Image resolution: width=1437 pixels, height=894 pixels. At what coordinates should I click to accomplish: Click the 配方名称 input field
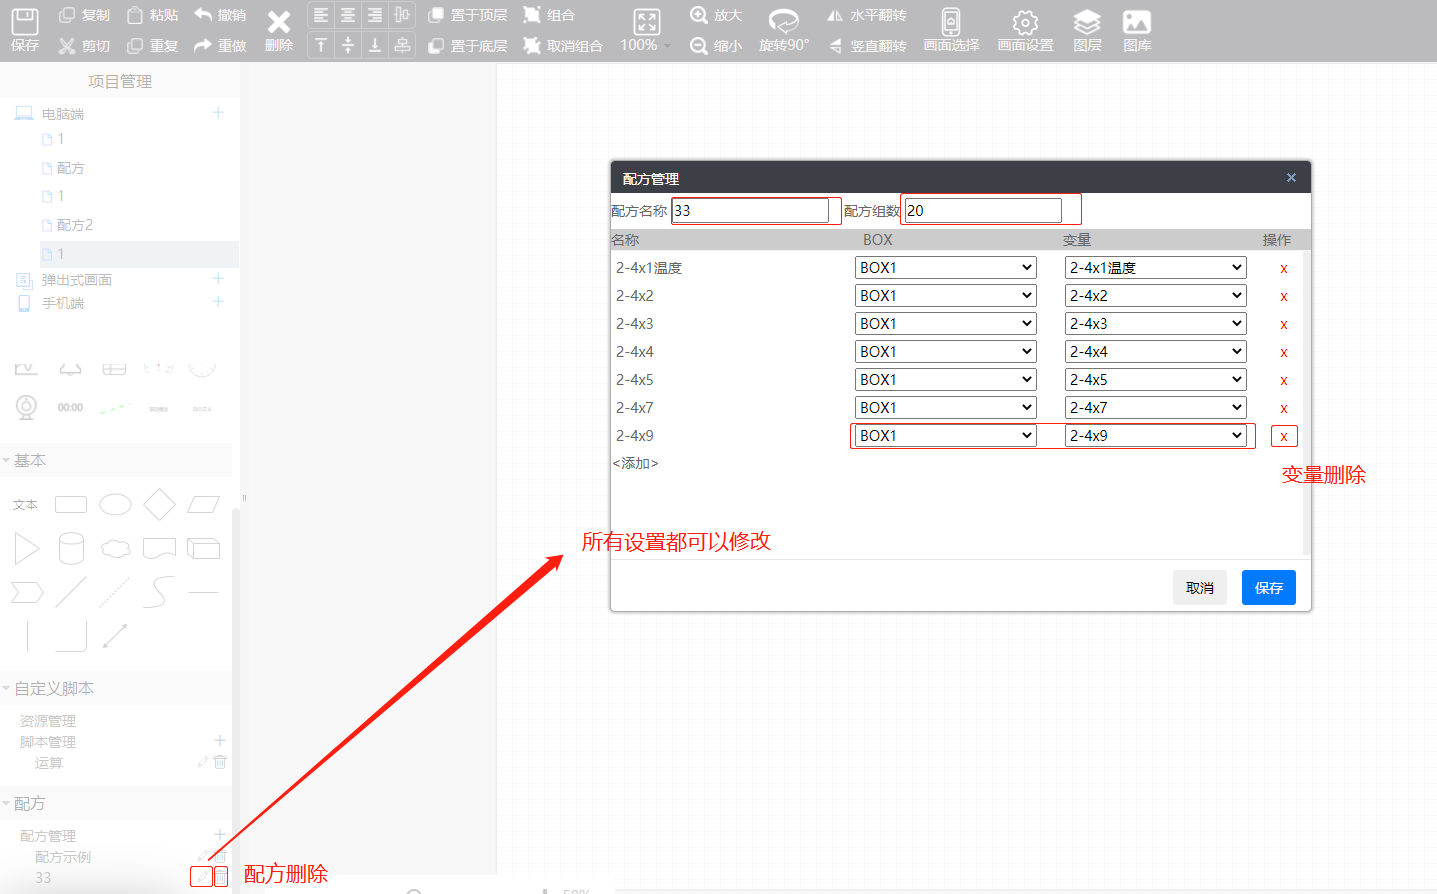click(750, 211)
